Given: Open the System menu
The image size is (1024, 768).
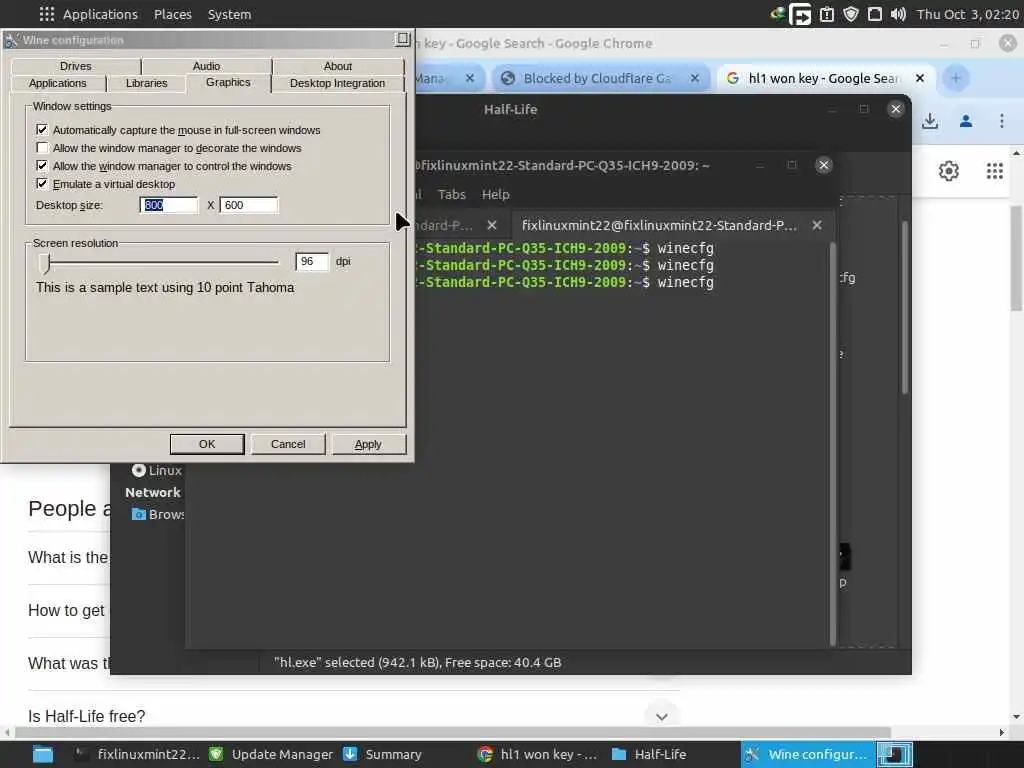Looking at the screenshot, I should 229,14.
